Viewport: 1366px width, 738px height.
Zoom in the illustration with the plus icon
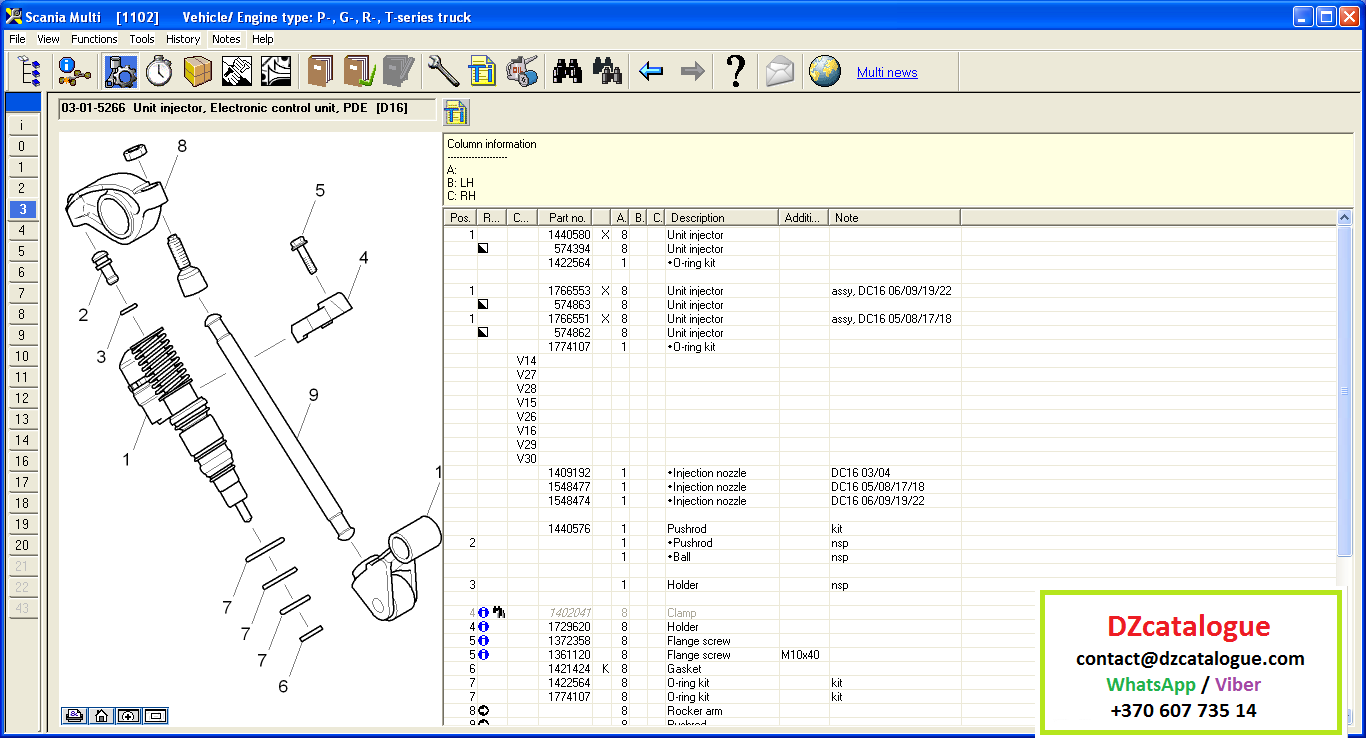(128, 715)
